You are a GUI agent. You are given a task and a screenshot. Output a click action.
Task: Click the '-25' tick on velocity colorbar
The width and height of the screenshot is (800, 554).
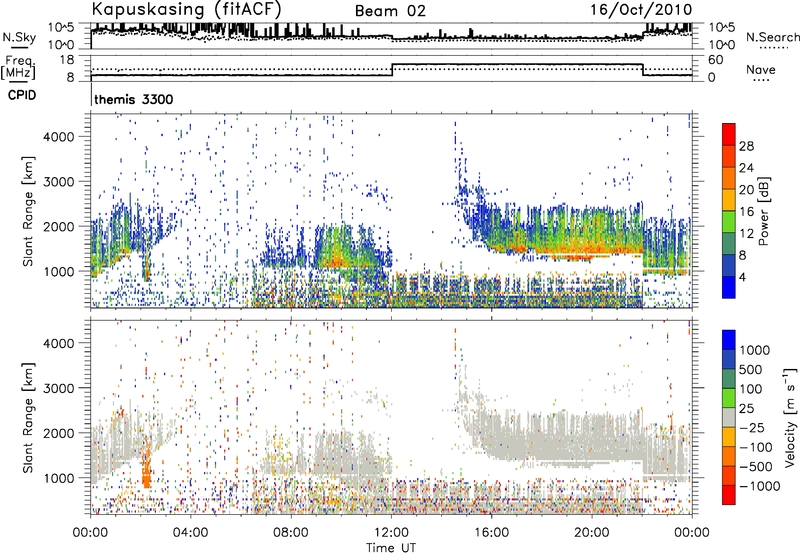click(x=752, y=427)
